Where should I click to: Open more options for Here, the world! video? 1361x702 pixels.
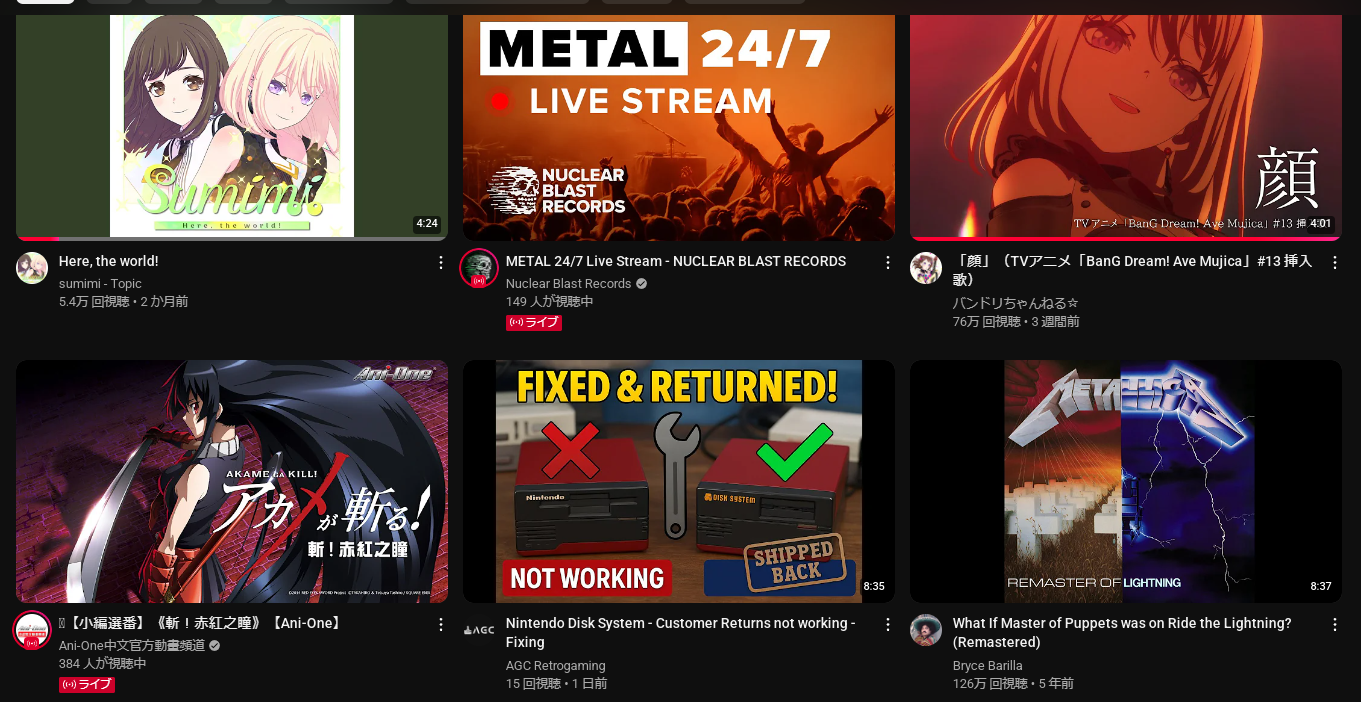coord(441,262)
